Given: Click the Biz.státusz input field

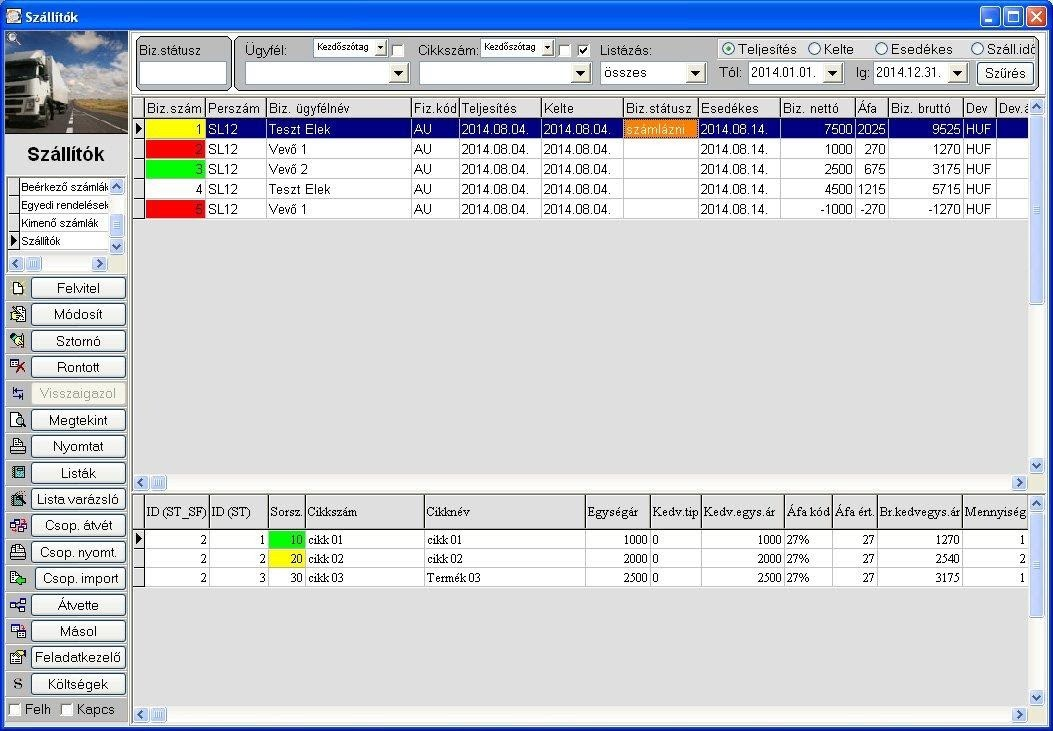Looking at the screenshot, I should coord(183,73).
